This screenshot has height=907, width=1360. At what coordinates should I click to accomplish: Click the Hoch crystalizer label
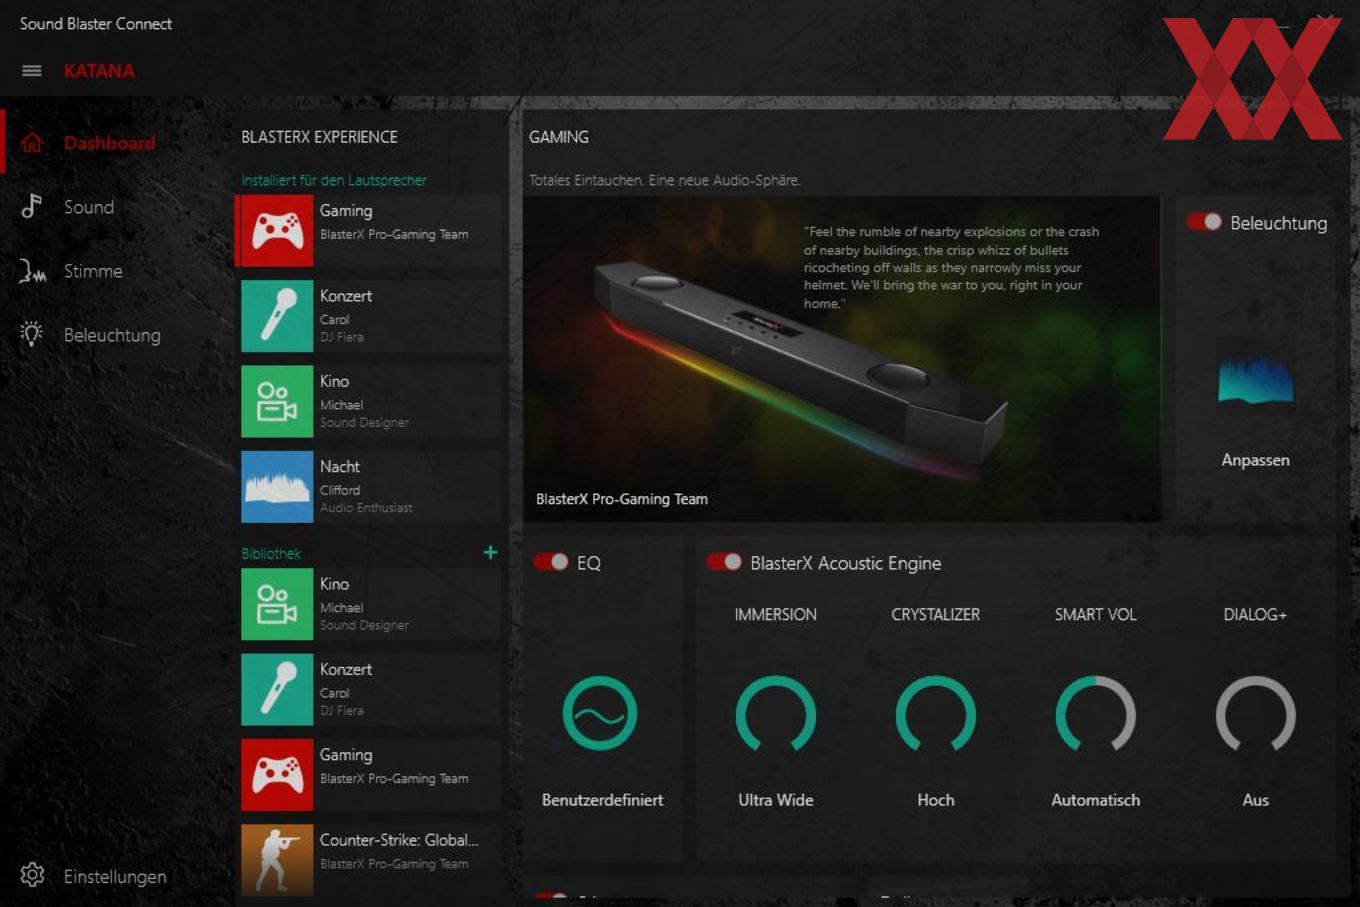tap(936, 800)
